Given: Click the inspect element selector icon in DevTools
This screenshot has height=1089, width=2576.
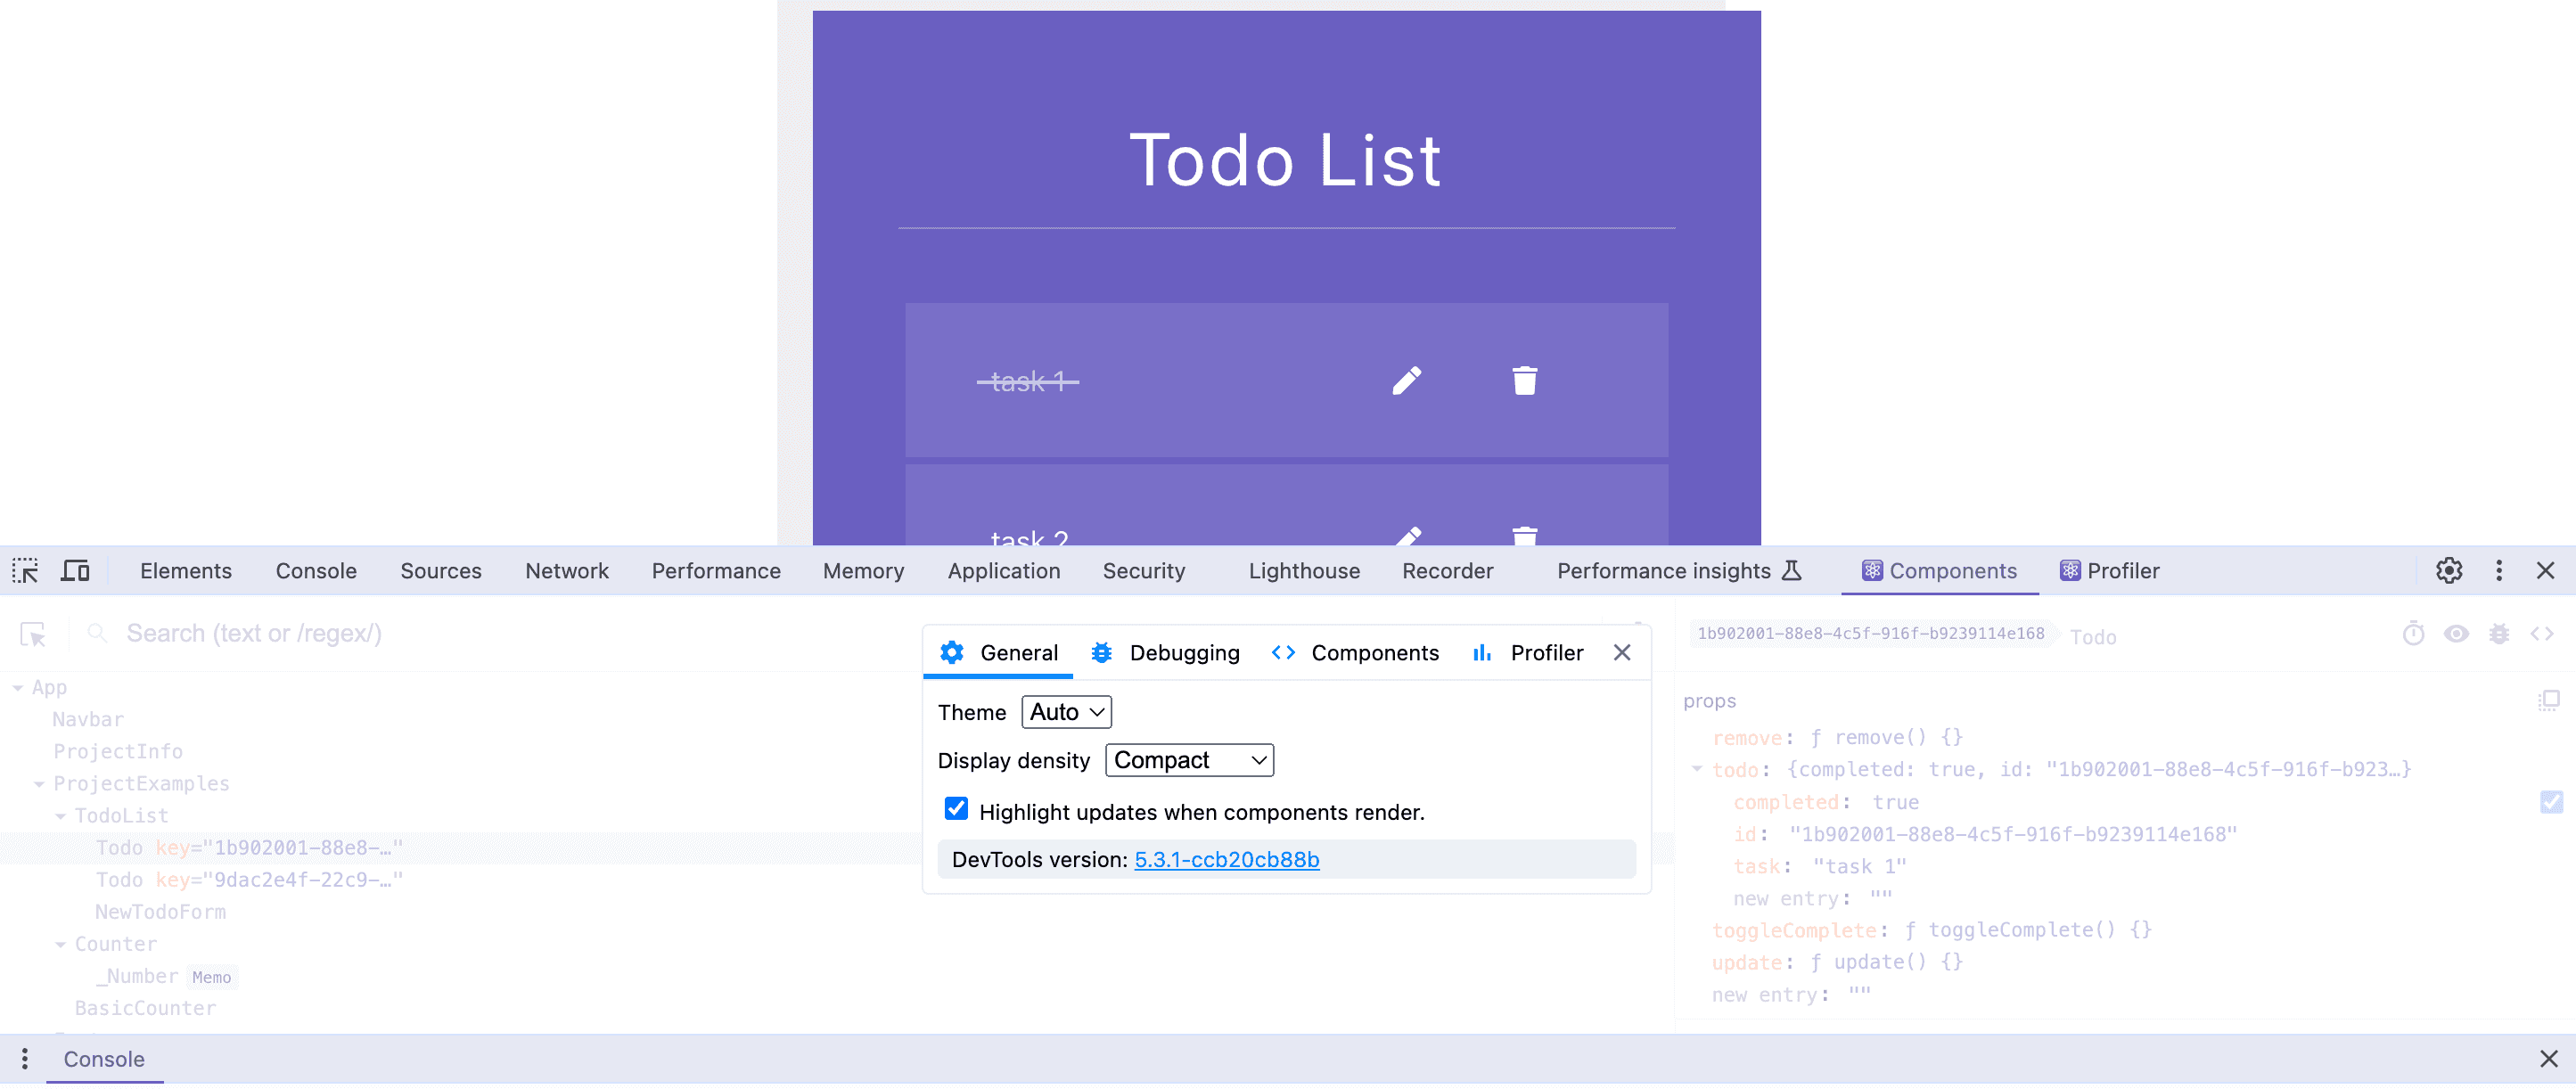Looking at the screenshot, I should point(25,571).
